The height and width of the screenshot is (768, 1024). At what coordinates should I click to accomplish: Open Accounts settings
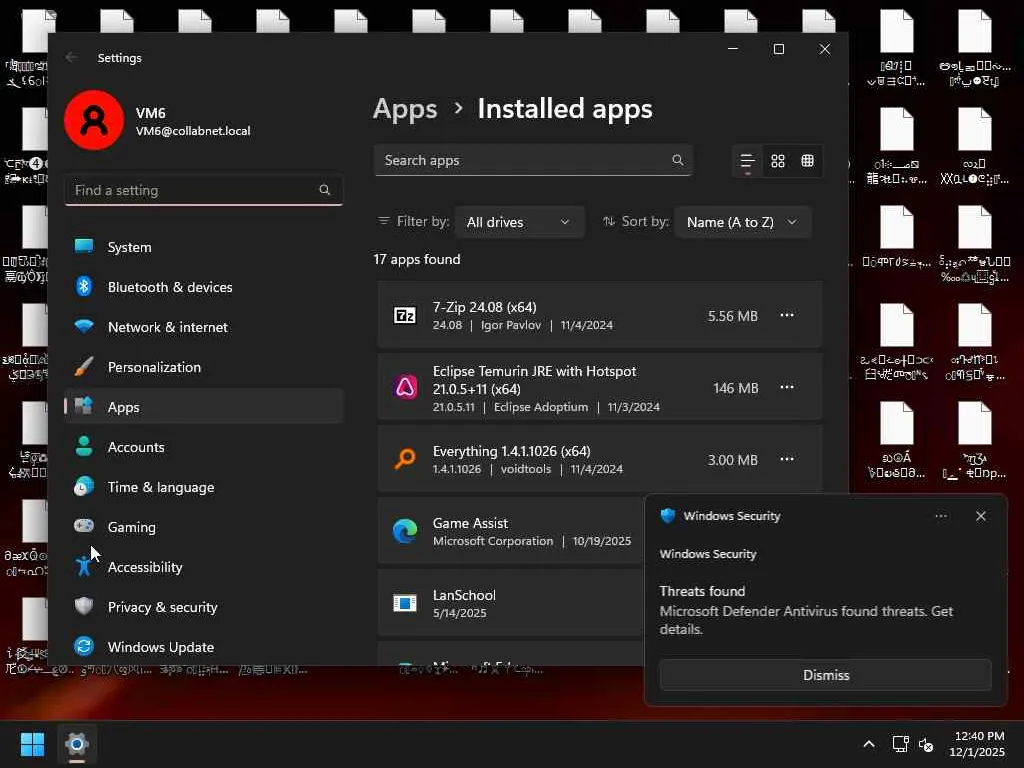pos(204,447)
